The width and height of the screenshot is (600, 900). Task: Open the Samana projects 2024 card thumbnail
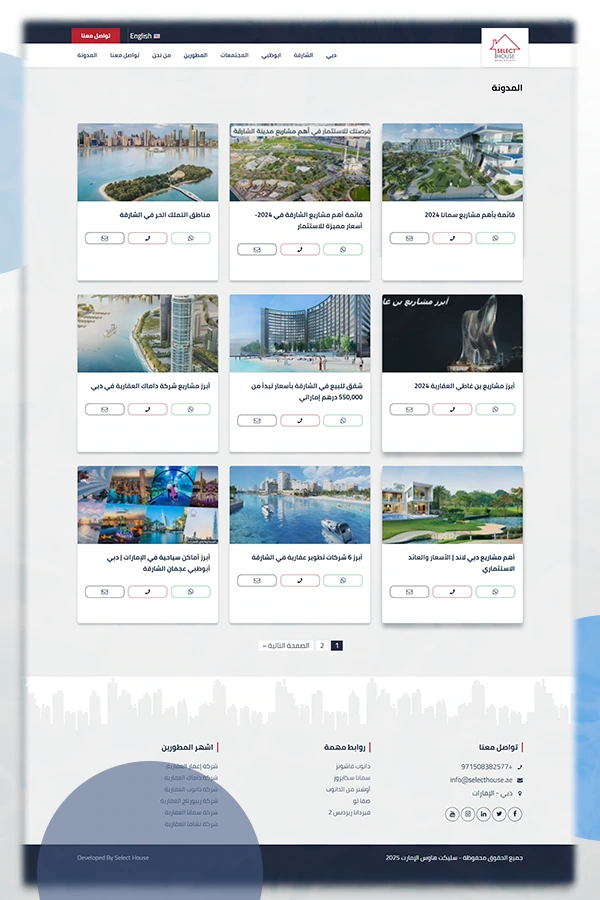(x=452, y=162)
